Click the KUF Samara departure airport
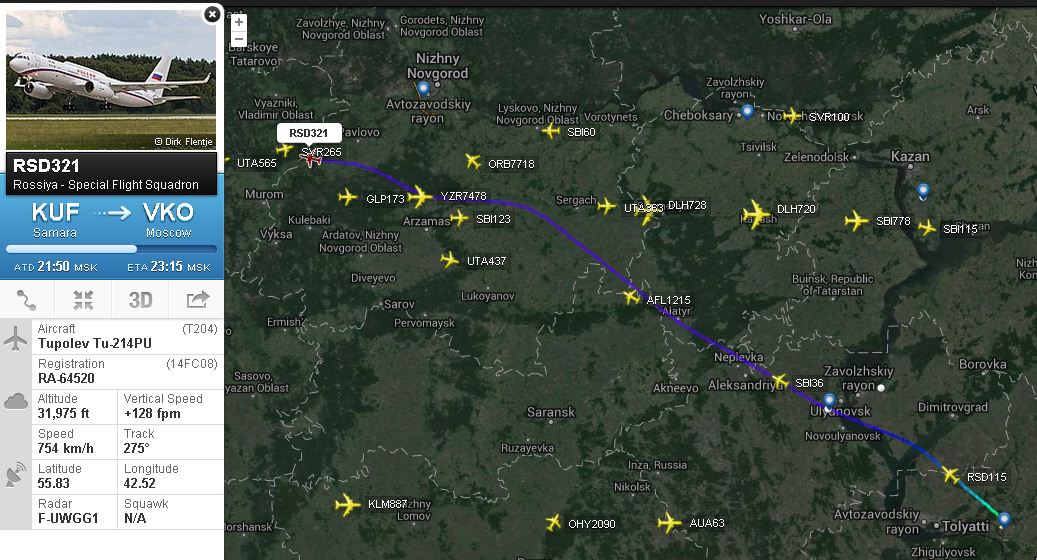This screenshot has height=560, width=1037. click(x=55, y=220)
